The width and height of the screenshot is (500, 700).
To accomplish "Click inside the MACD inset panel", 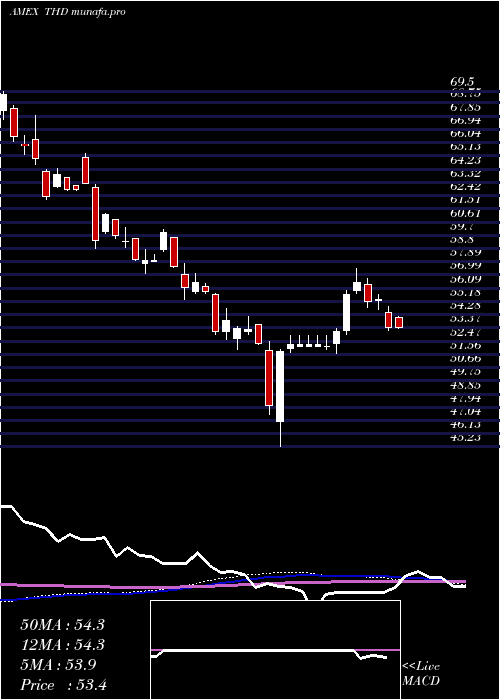I will point(275,650).
